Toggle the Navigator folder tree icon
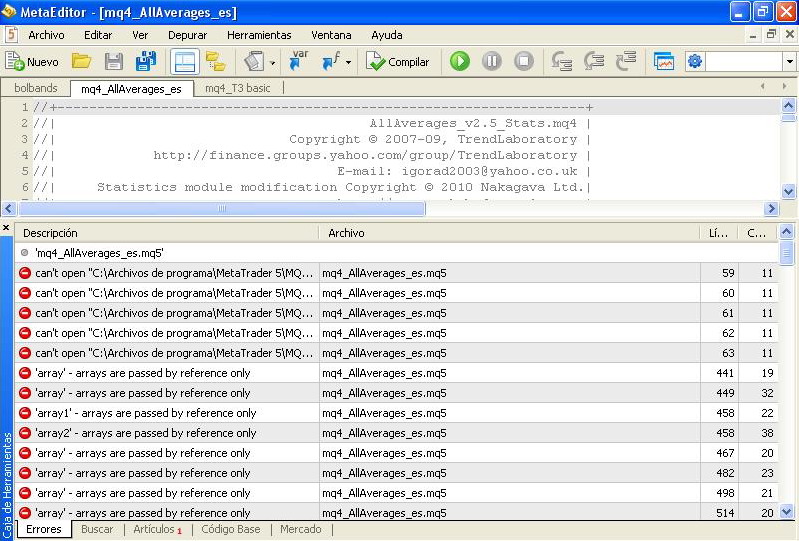This screenshot has width=799, height=541. [215, 62]
